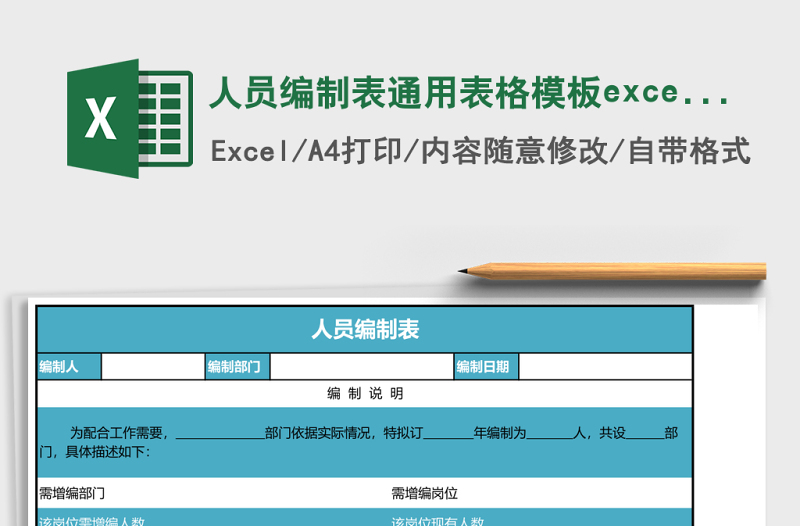Click the green Excel logo icon
800x526 pixels.
coord(129,119)
